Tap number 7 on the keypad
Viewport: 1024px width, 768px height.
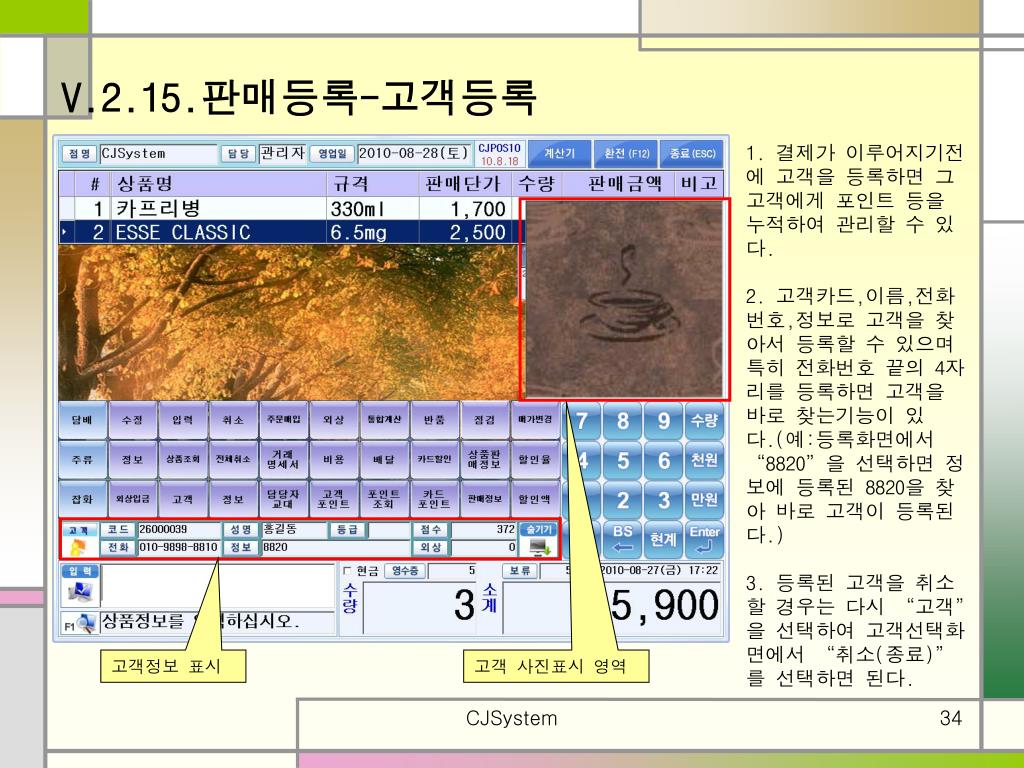[582, 421]
